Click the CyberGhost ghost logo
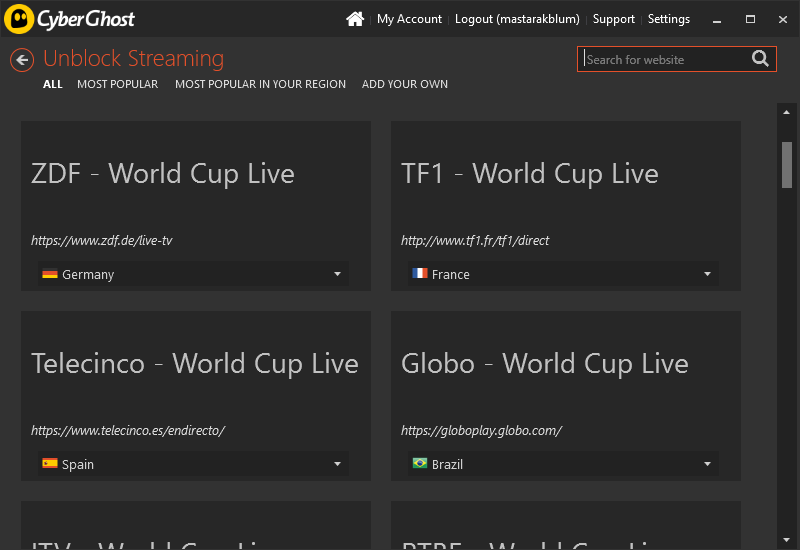800x550 pixels. pyautogui.click(x=19, y=19)
